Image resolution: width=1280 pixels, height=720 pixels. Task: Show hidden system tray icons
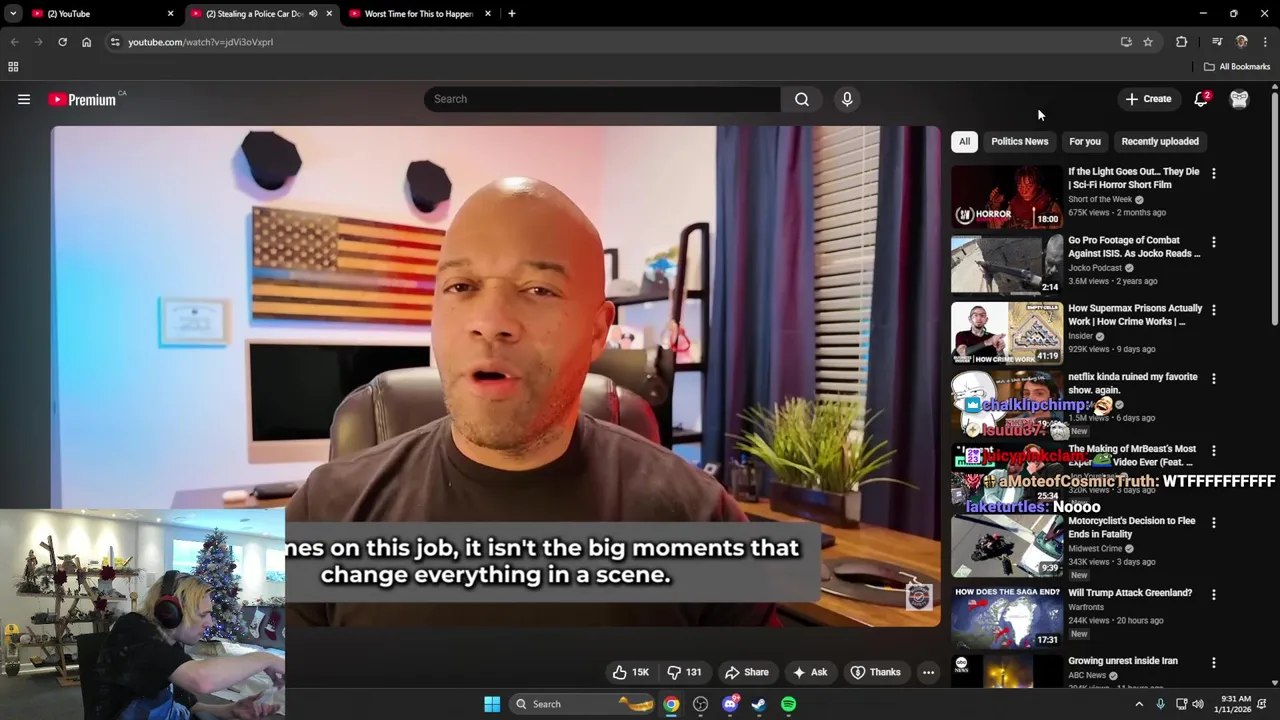(1138, 704)
